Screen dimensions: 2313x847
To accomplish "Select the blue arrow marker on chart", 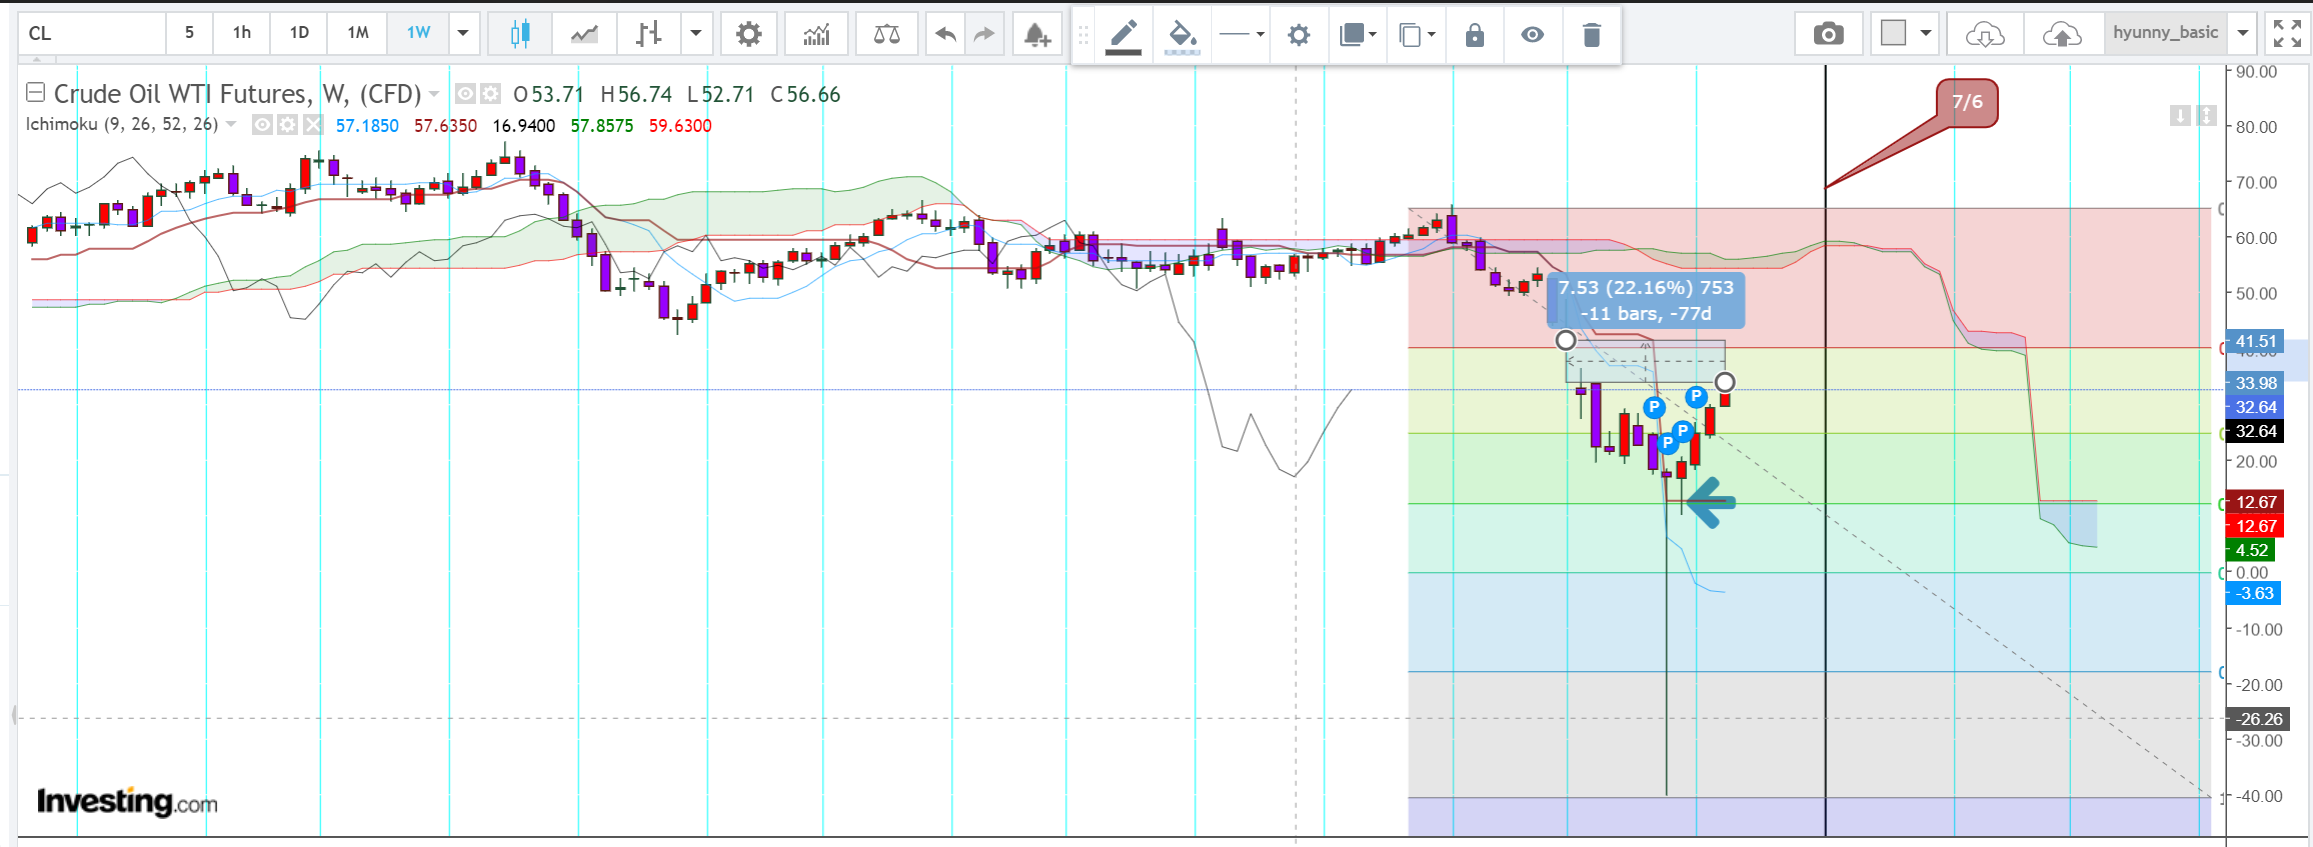I will (1710, 502).
